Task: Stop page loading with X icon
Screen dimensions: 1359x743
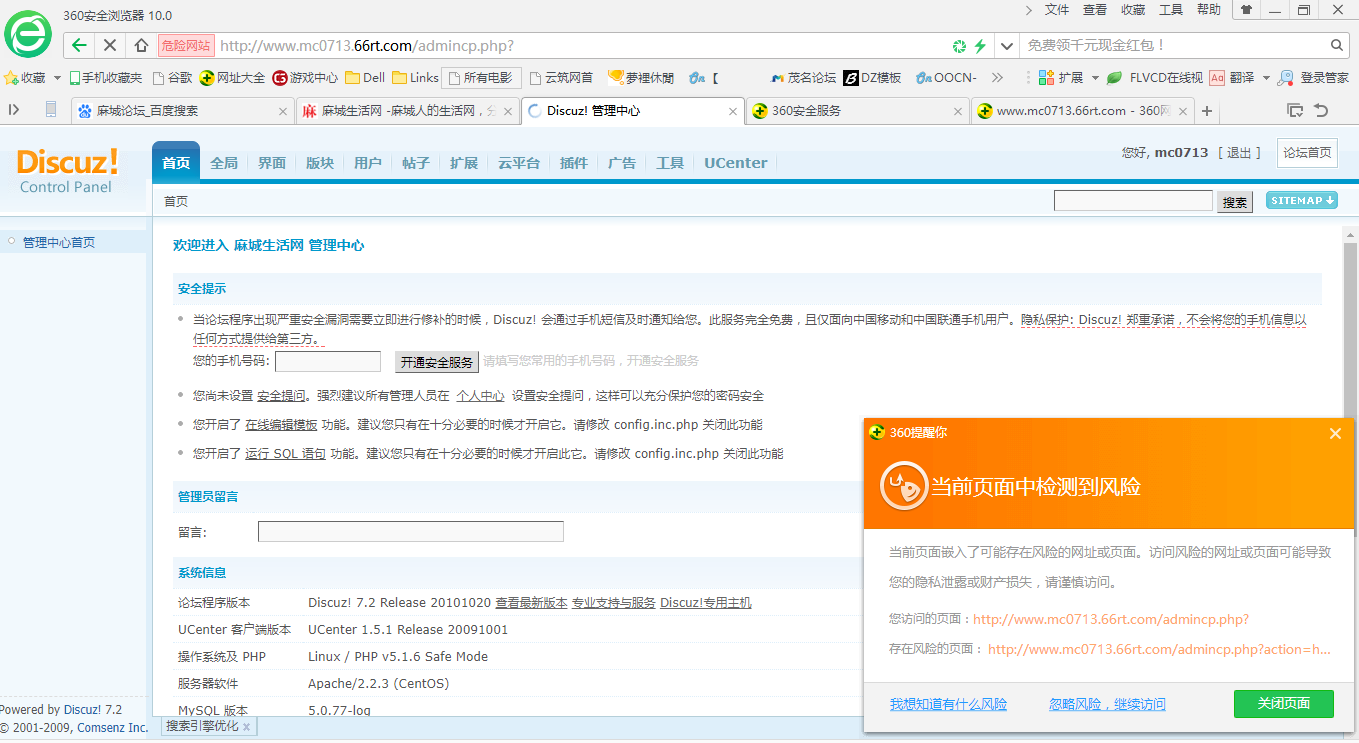Action: pyautogui.click(x=110, y=45)
